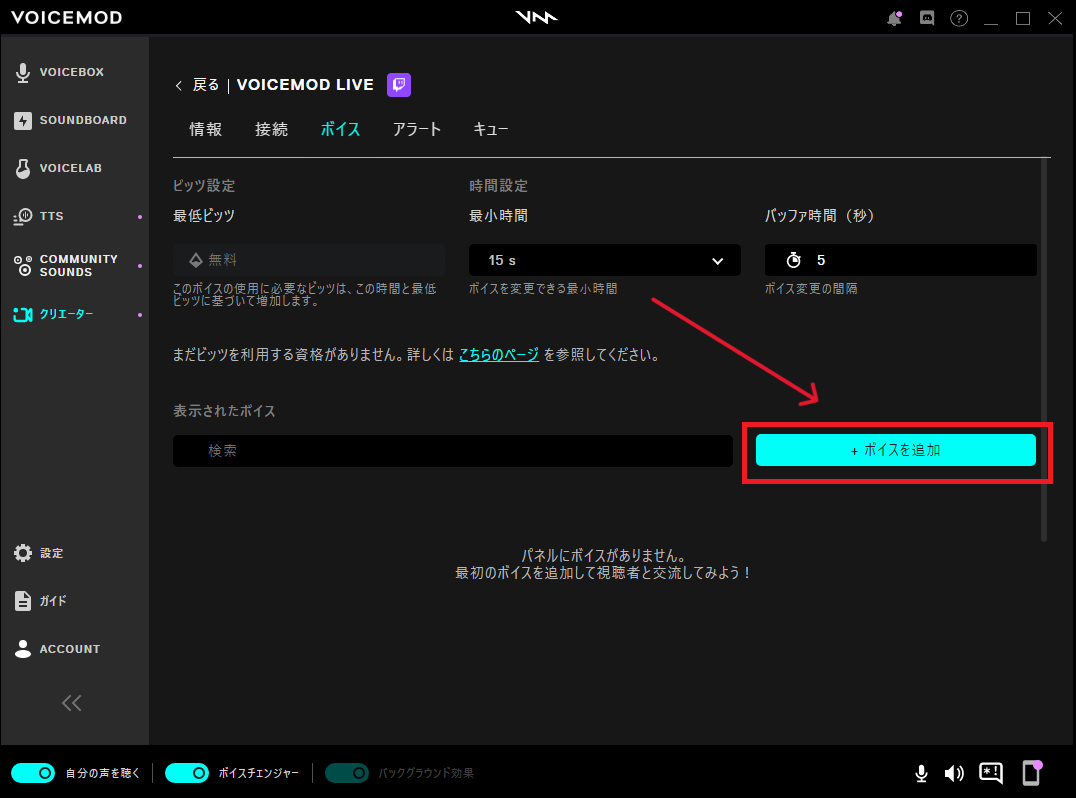Open the Discord icon in title bar
The image size is (1076, 798).
pos(927,18)
